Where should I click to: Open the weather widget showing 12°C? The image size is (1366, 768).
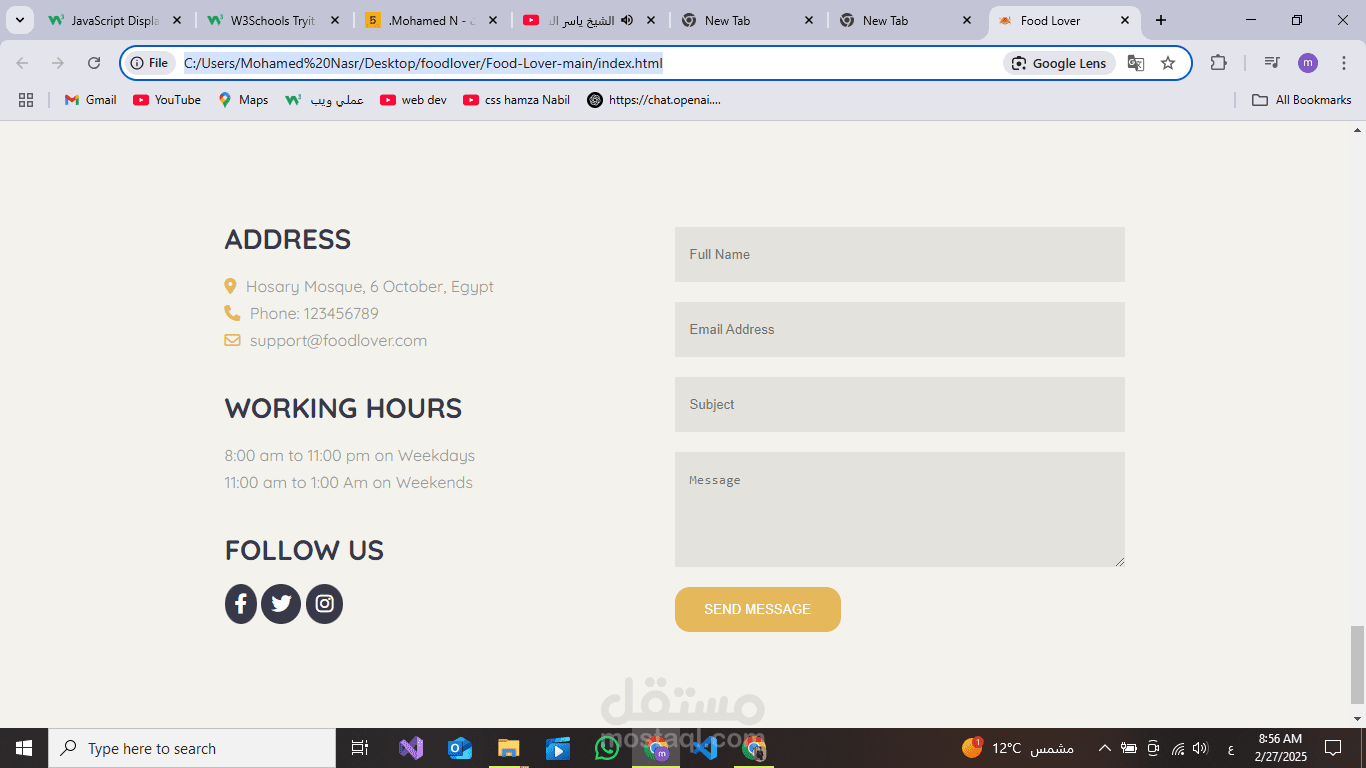1018,748
